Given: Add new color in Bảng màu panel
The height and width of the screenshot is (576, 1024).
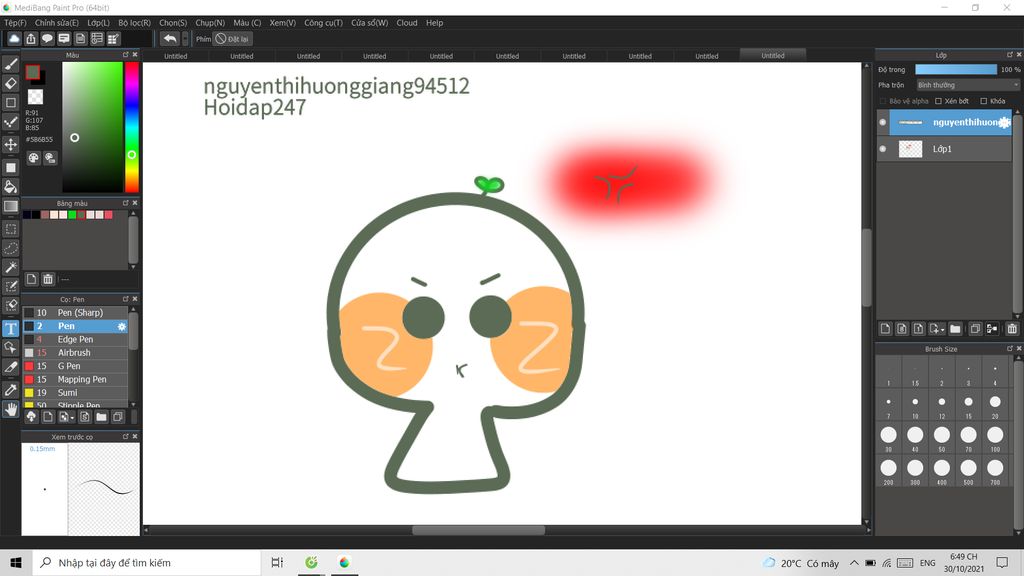Looking at the screenshot, I should click(x=31, y=280).
